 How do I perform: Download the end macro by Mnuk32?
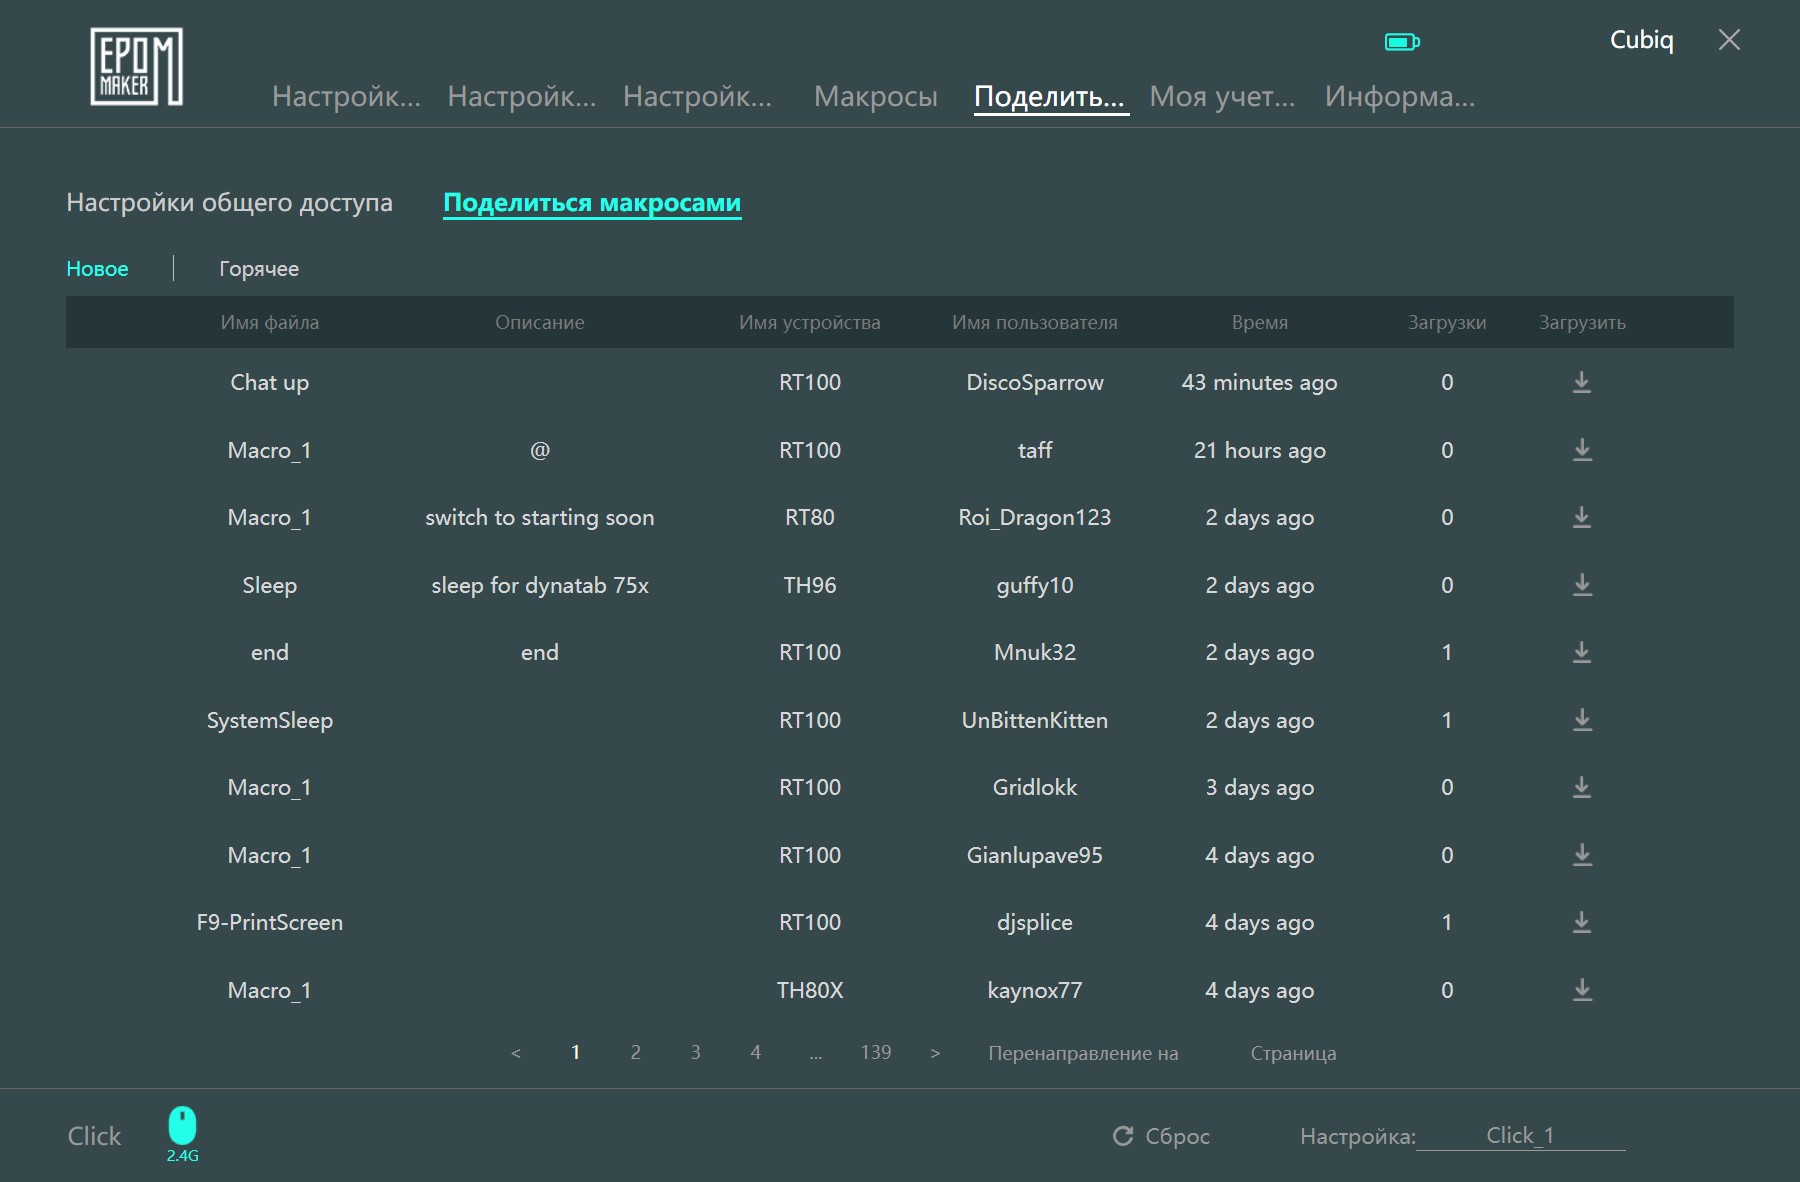[x=1581, y=652]
